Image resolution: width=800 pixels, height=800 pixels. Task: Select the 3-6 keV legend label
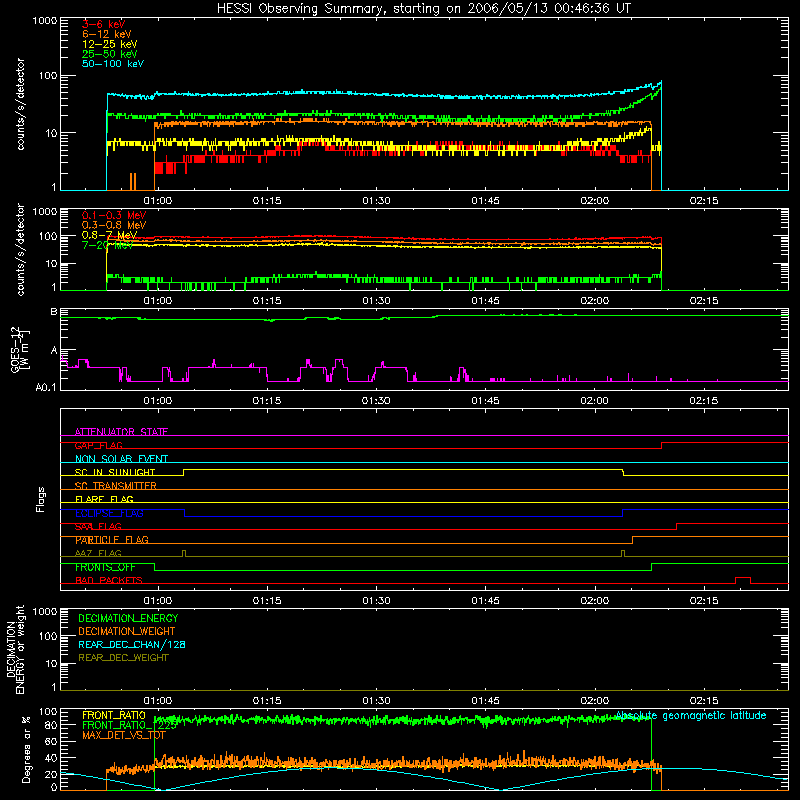pyautogui.click(x=103, y=24)
